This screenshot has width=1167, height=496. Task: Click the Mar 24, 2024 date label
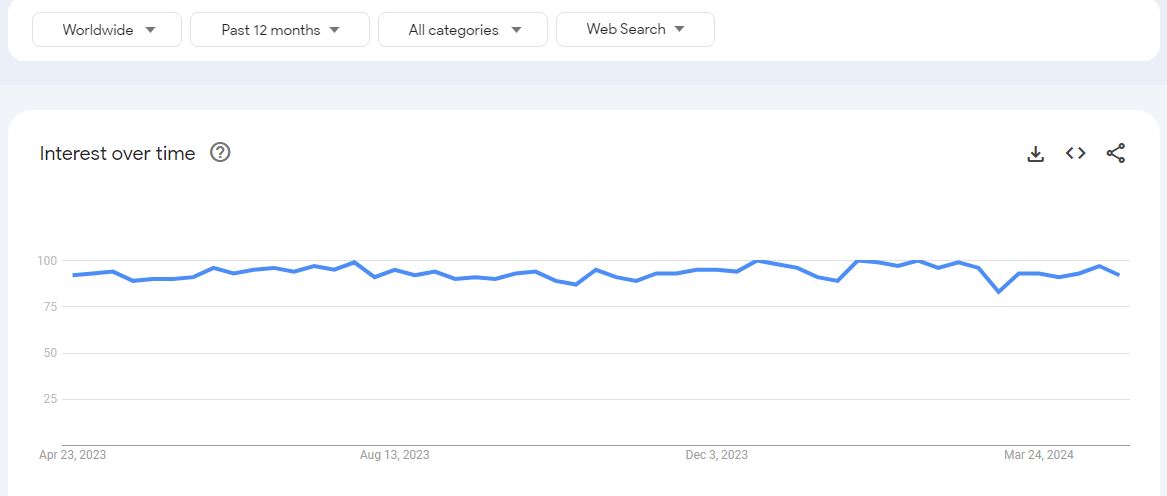1039,454
